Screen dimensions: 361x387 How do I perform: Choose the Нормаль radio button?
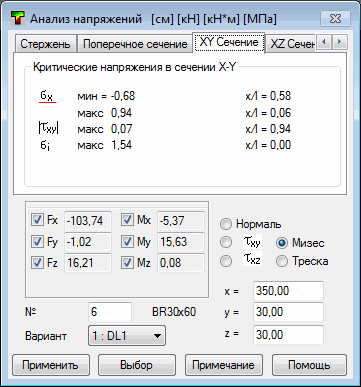[x=226, y=224]
